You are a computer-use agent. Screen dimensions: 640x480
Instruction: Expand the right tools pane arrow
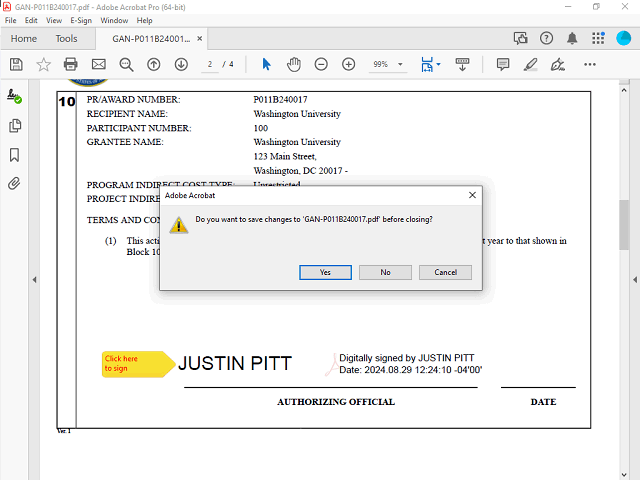635,280
